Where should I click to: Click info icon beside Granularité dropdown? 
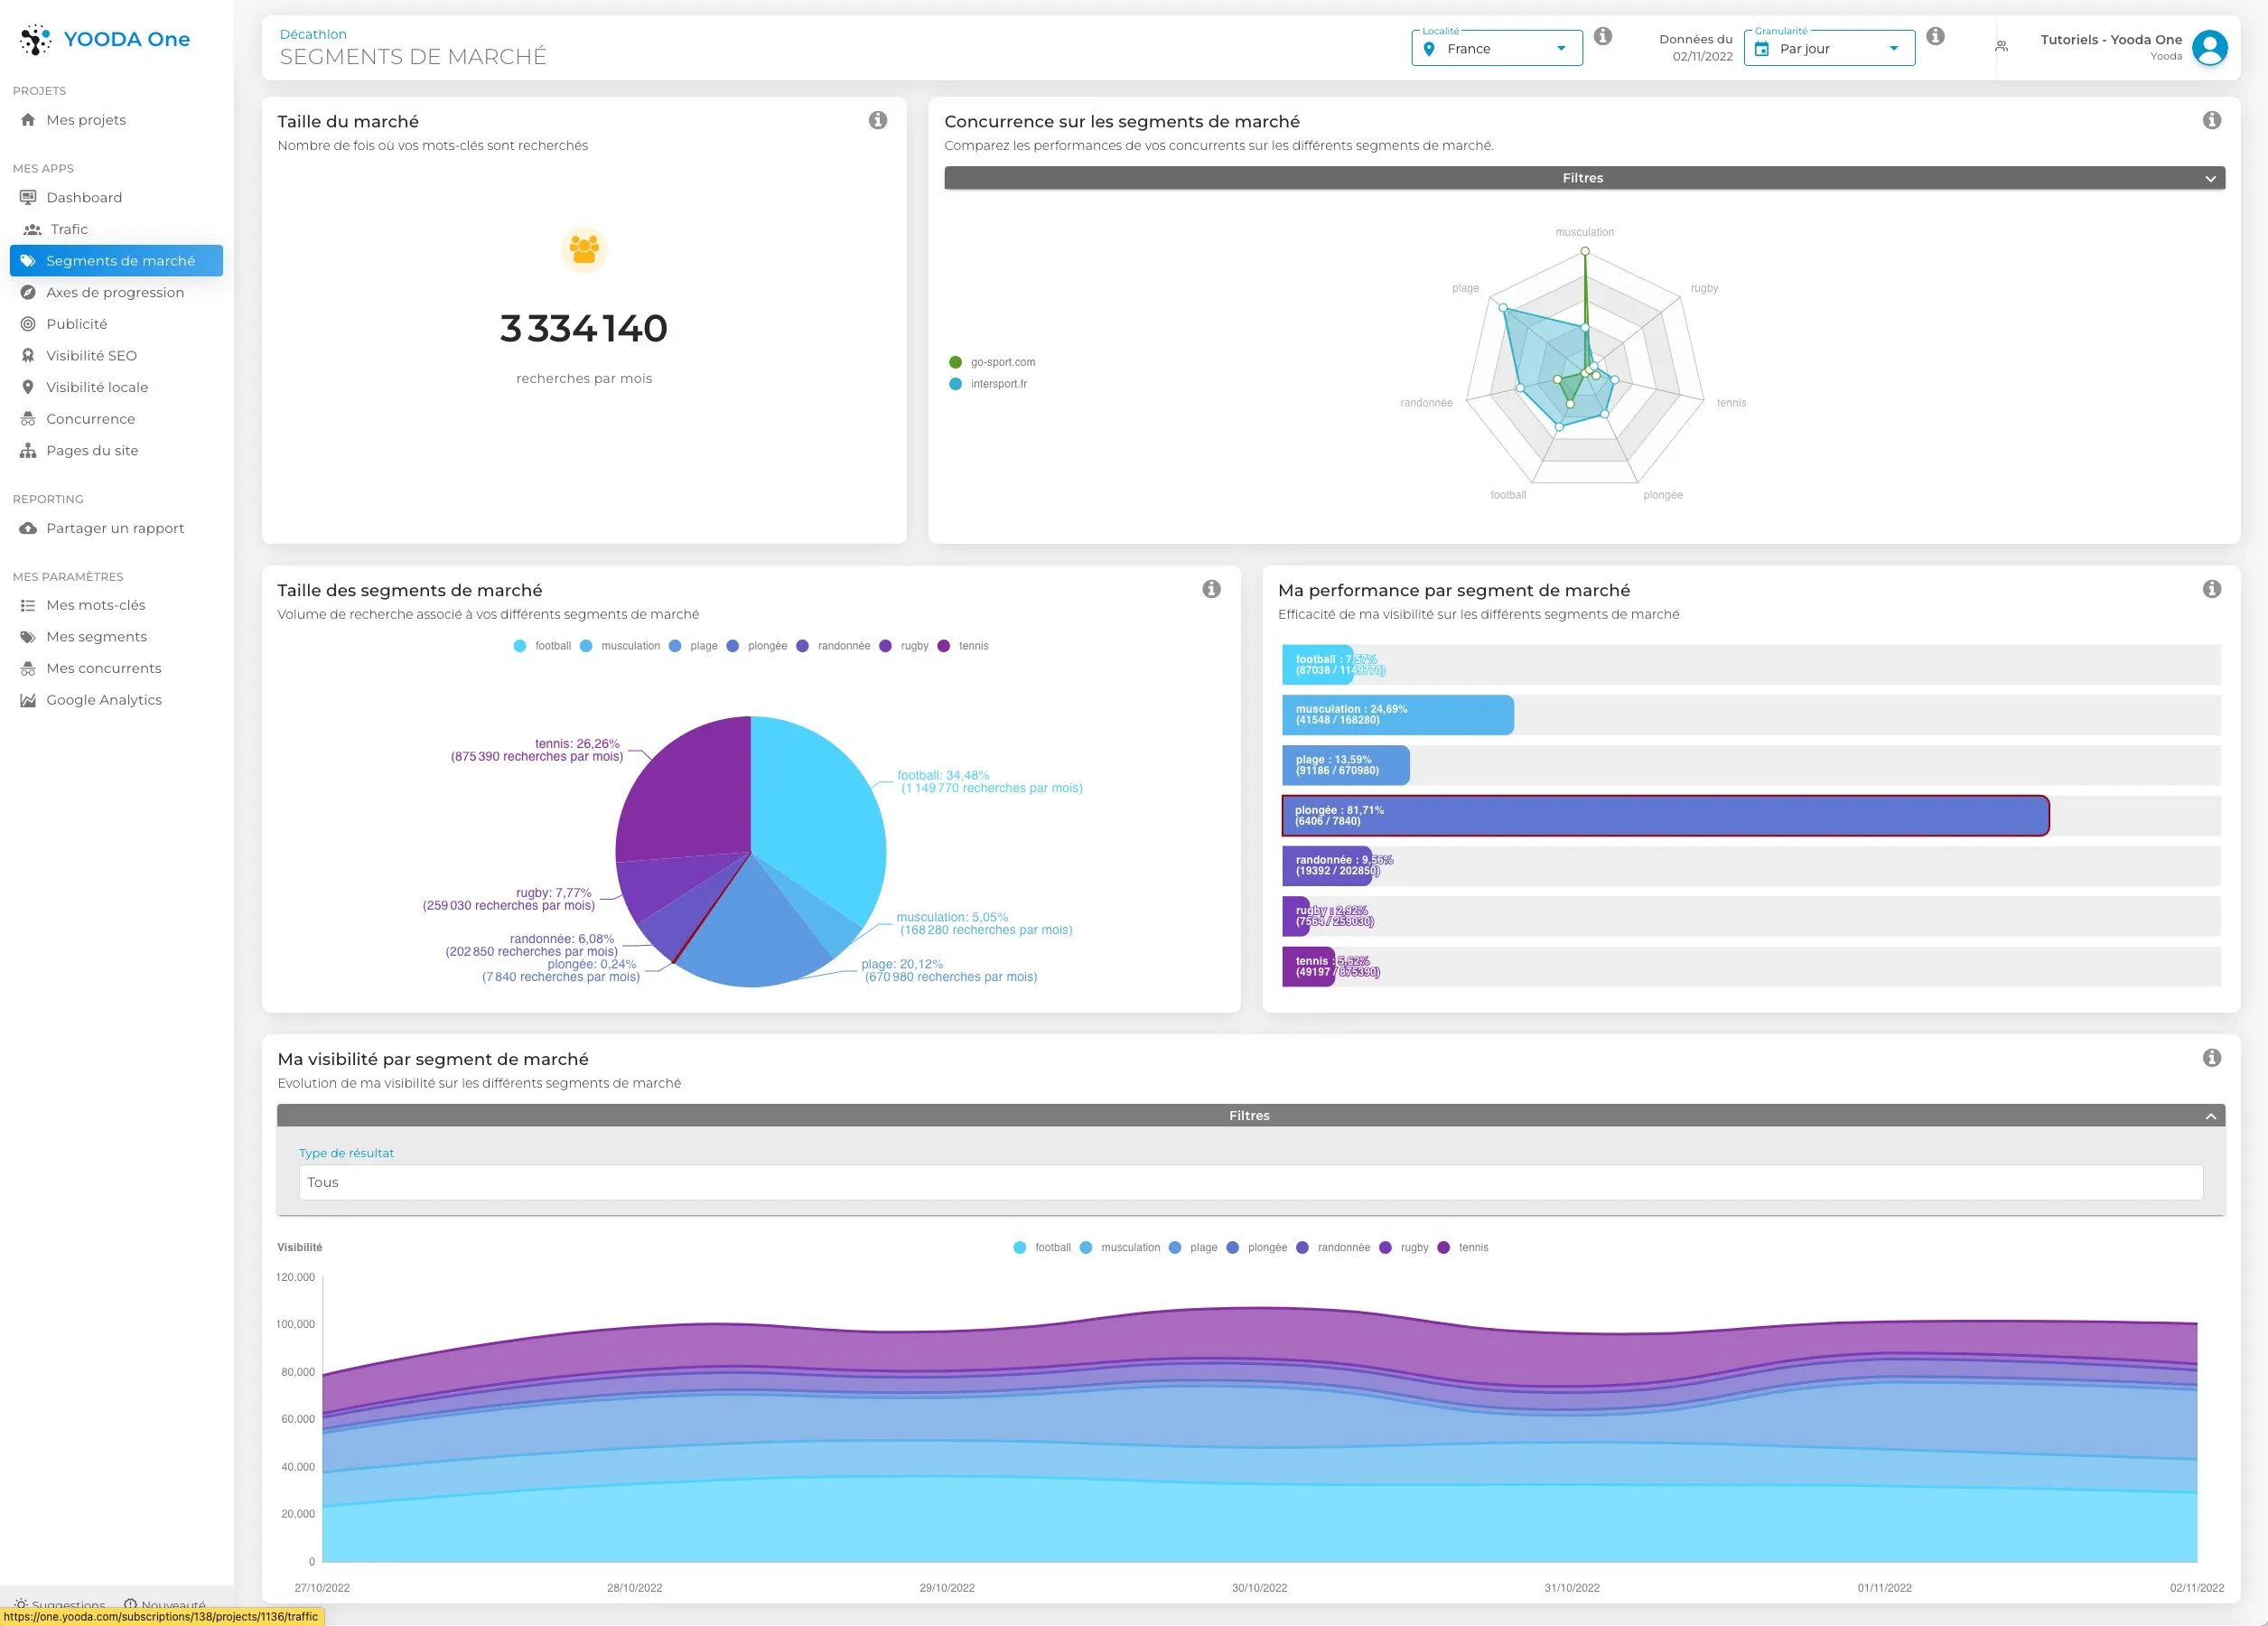coord(1935,36)
